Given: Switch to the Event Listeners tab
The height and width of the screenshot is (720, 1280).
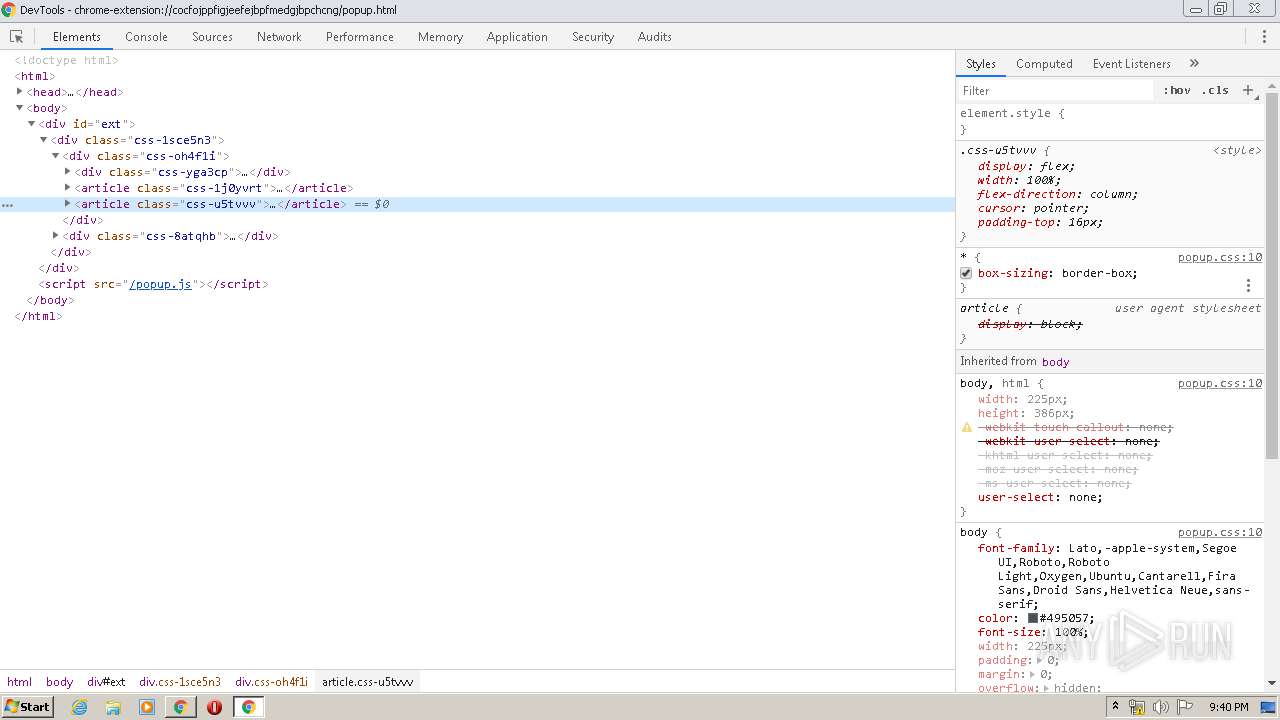Looking at the screenshot, I should (1131, 63).
